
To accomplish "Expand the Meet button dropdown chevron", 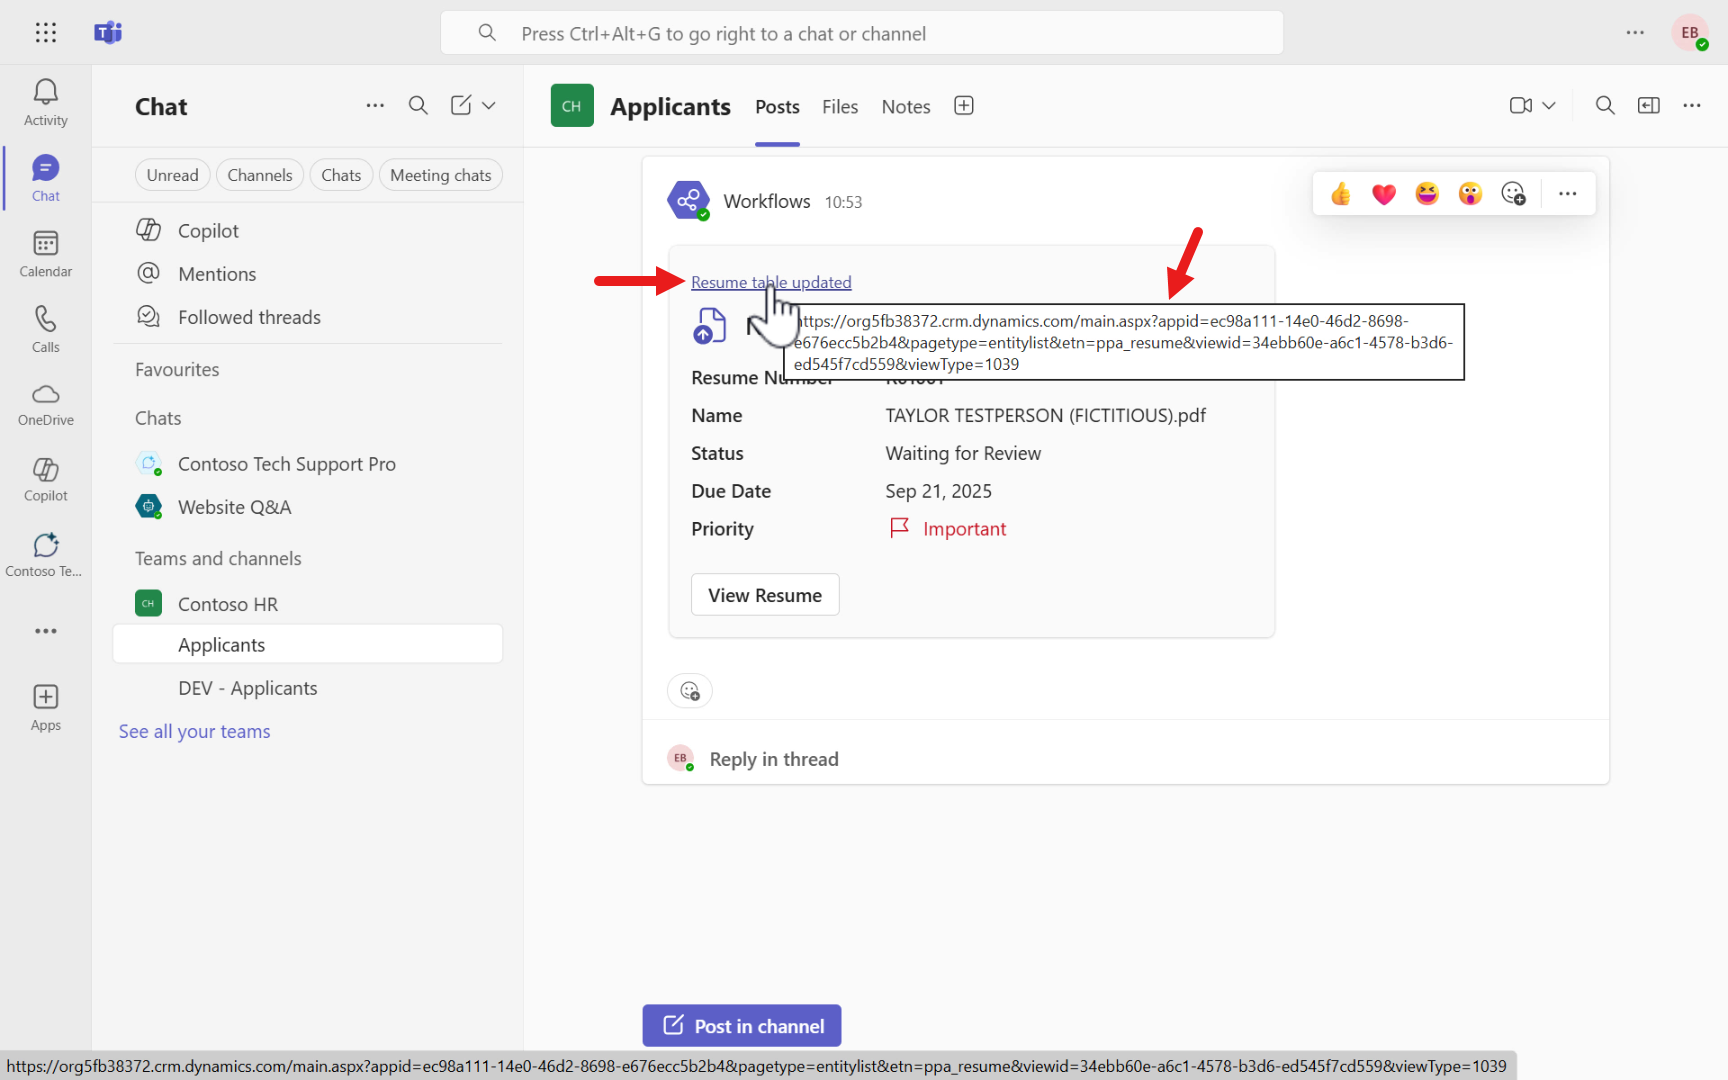I will tap(1549, 105).
